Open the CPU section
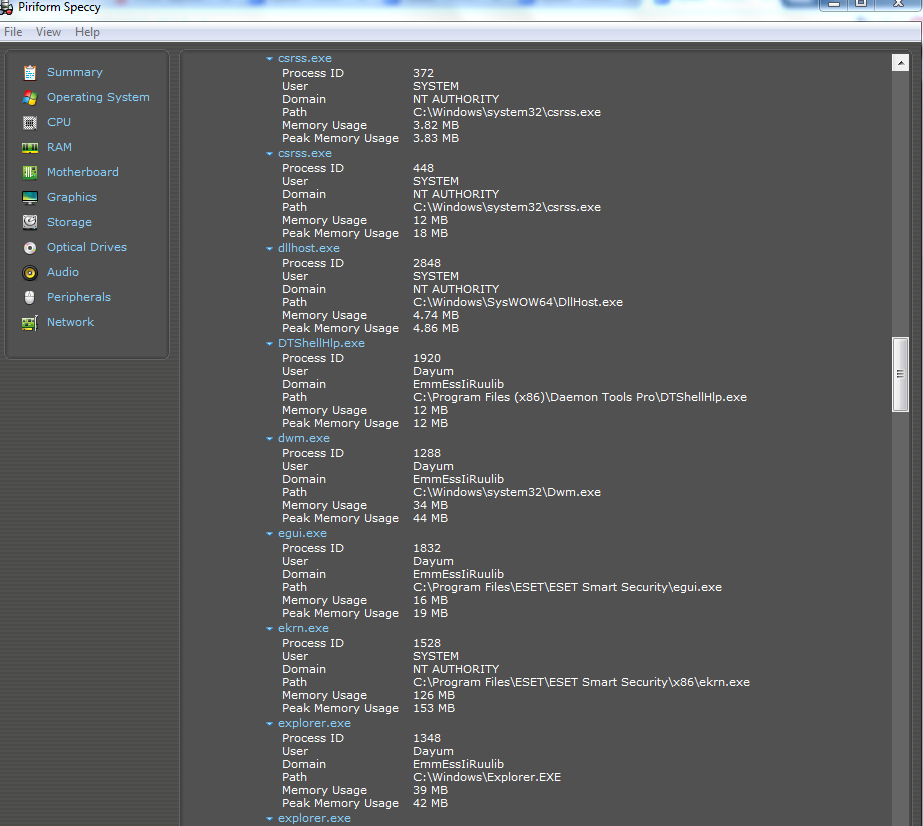This screenshot has width=923, height=826. (x=59, y=122)
